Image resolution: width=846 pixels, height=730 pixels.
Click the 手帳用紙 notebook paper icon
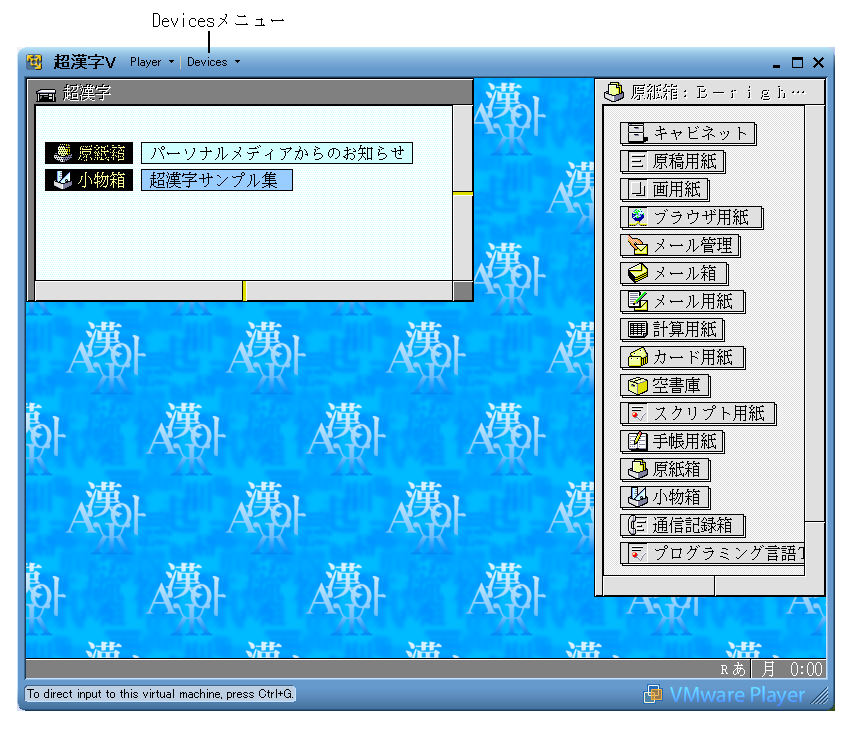pos(636,442)
